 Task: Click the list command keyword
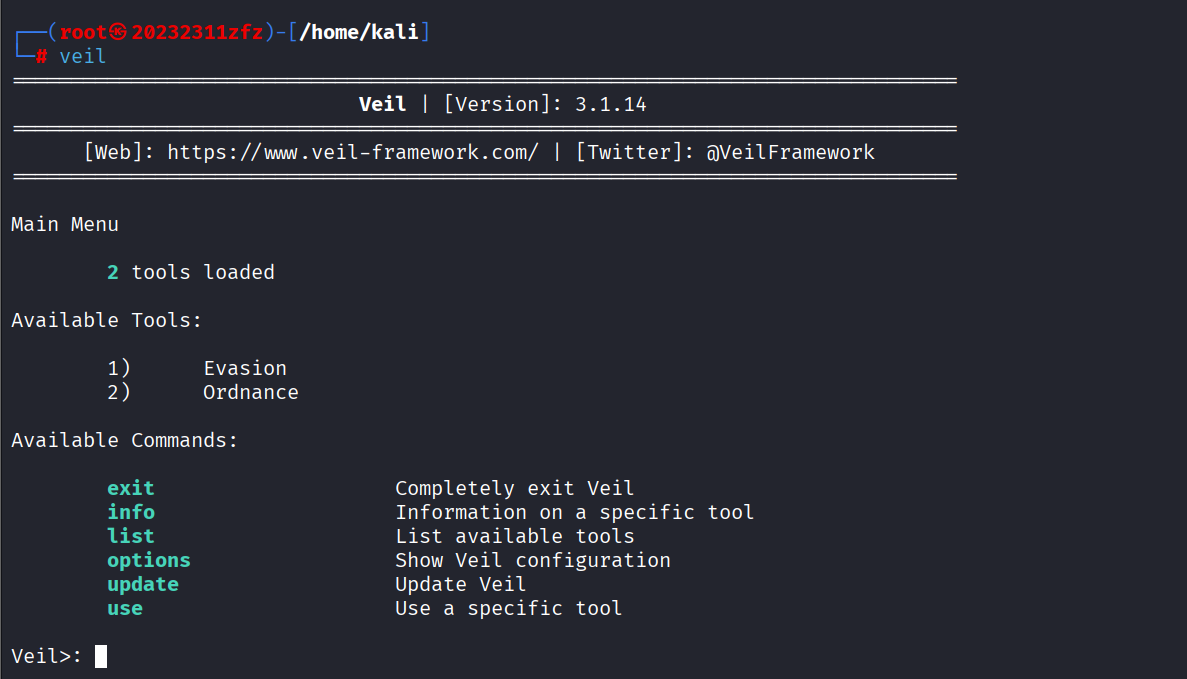131,536
